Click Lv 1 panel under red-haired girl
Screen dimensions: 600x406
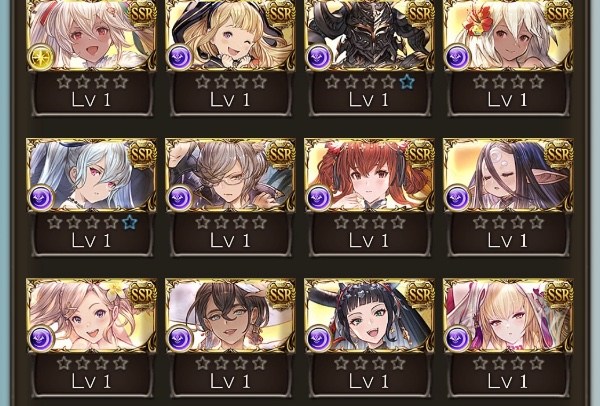pyautogui.click(x=369, y=234)
